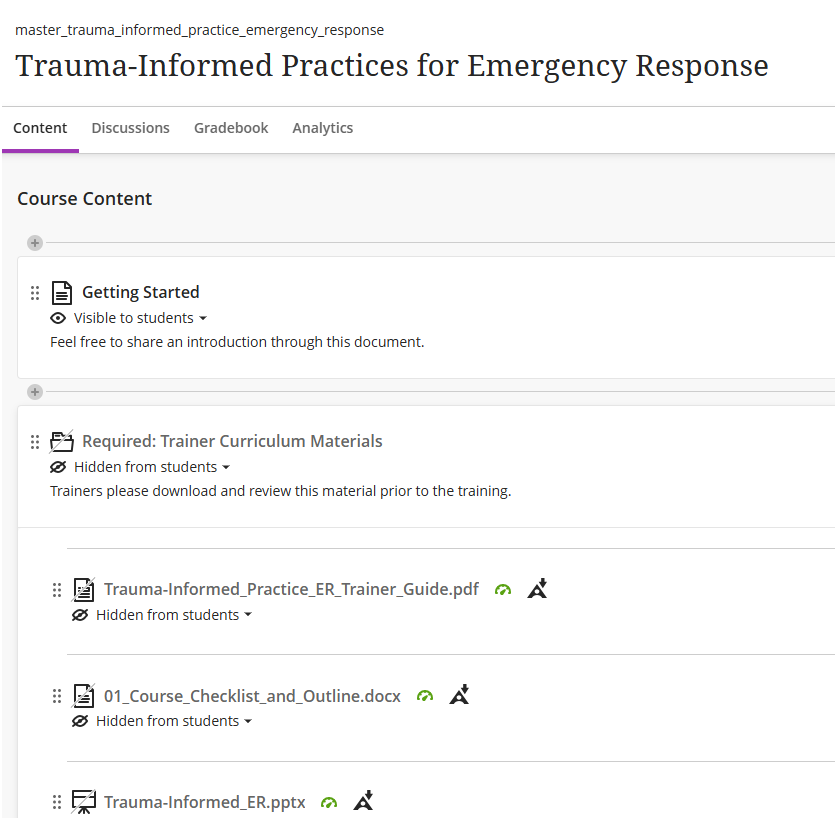This screenshot has width=837, height=820.
Task: Switch to the Gradebook tab
Action: click(x=231, y=128)
